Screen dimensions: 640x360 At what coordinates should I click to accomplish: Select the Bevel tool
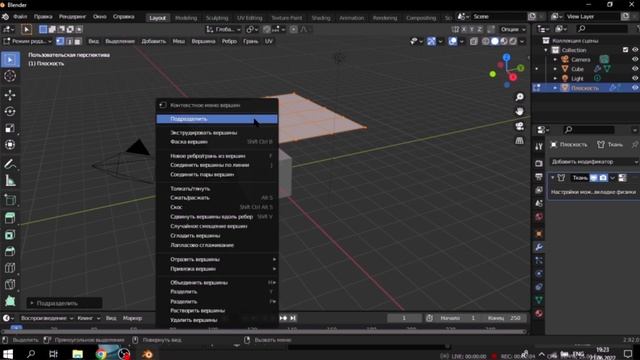[10, 251]
